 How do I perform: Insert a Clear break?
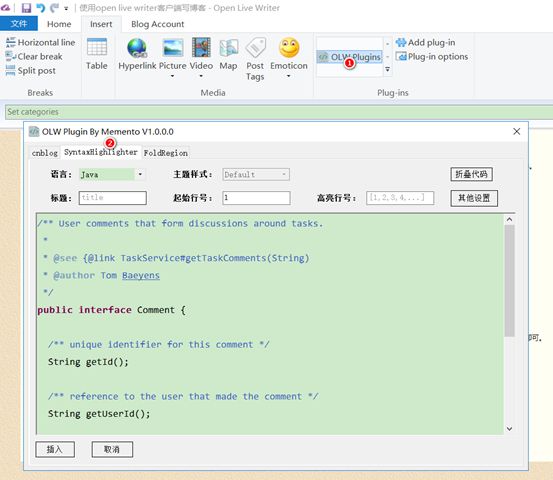[34, 56]
